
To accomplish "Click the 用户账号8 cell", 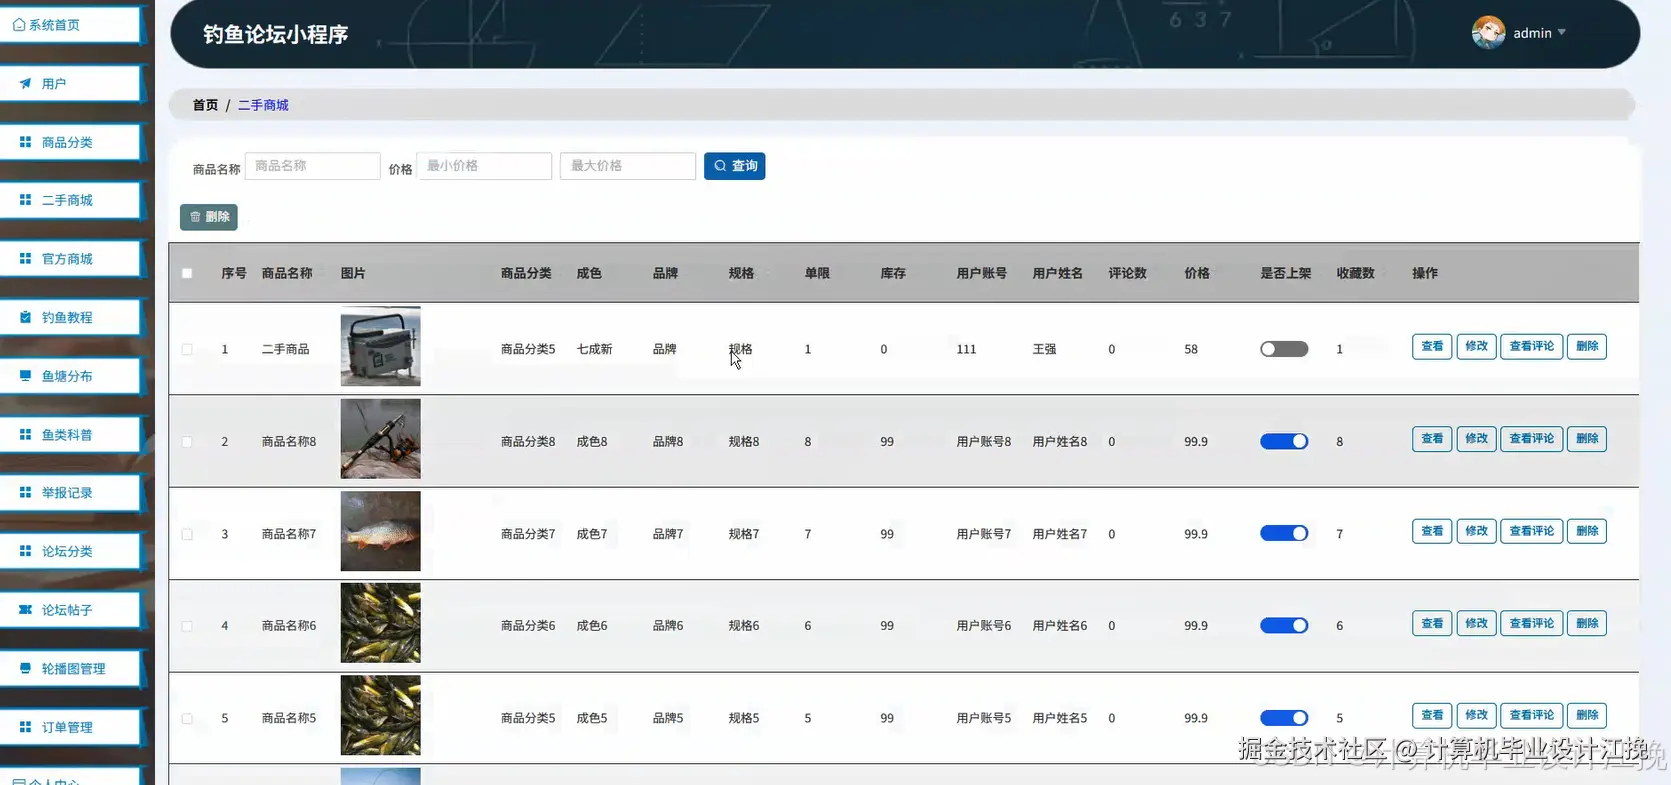I will tap(984, 441).
